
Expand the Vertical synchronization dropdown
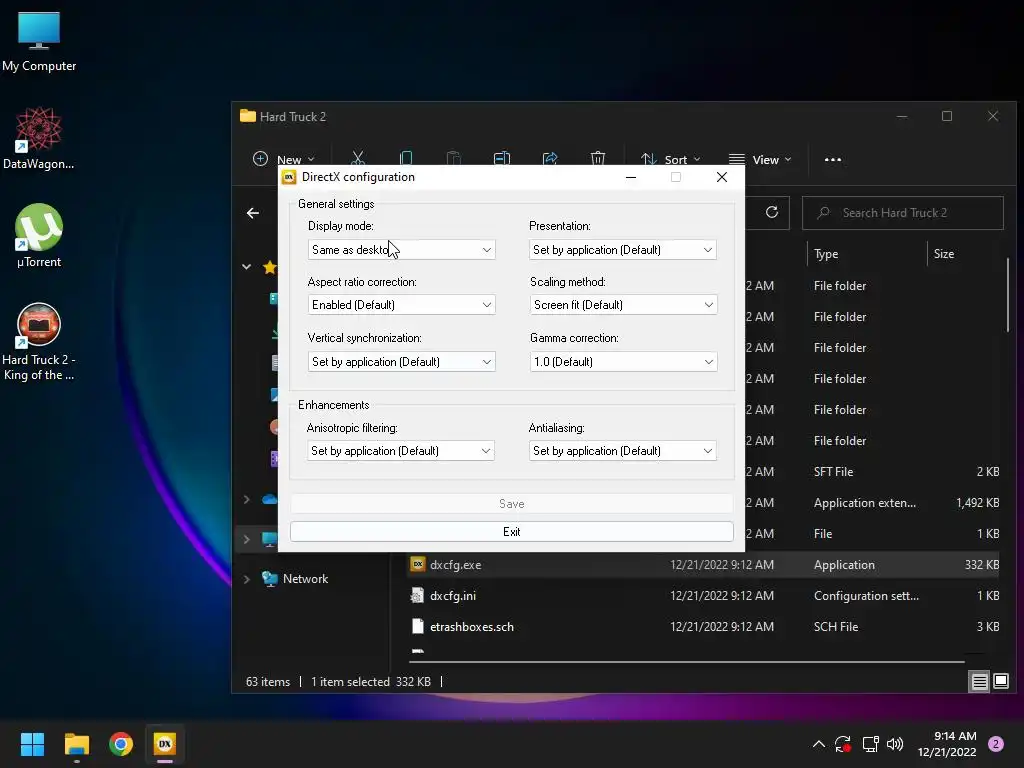pyautogui.click(x=401, y=362)
